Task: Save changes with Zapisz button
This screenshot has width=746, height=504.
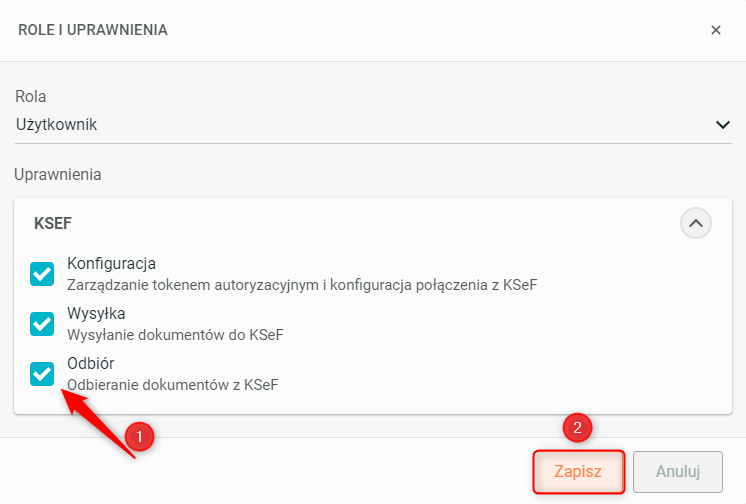Action: click(x=578, y=472)
